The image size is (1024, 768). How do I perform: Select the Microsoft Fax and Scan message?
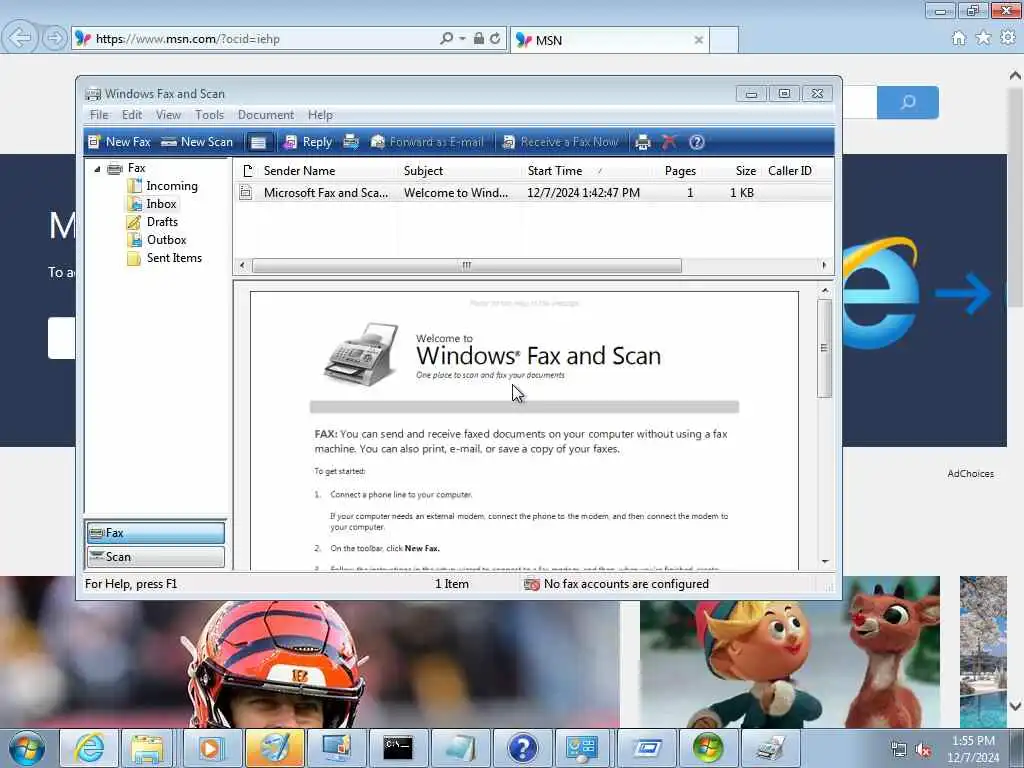533,193
